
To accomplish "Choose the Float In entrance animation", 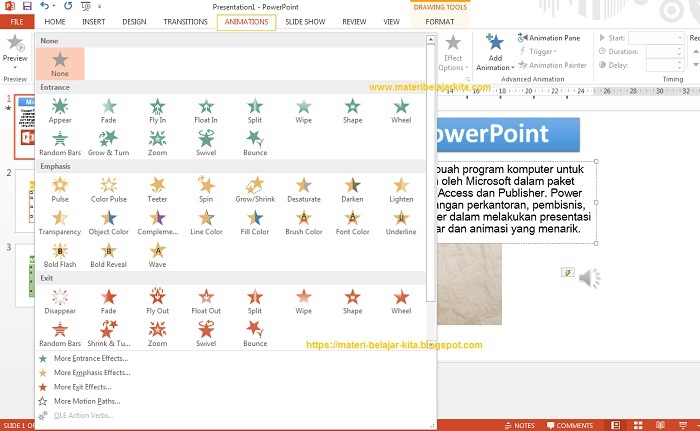I will 206,111.
